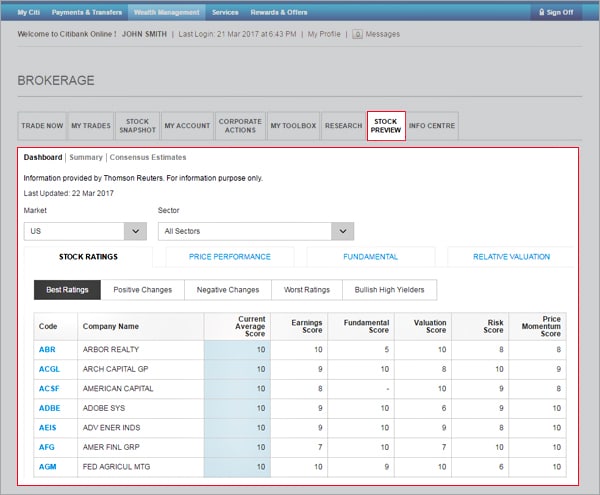This screenshot has width=600, height=495.
Task: Expand the Sector dropdown showing All Sectors
Action: pyautogui.click(x=256, y=231)
